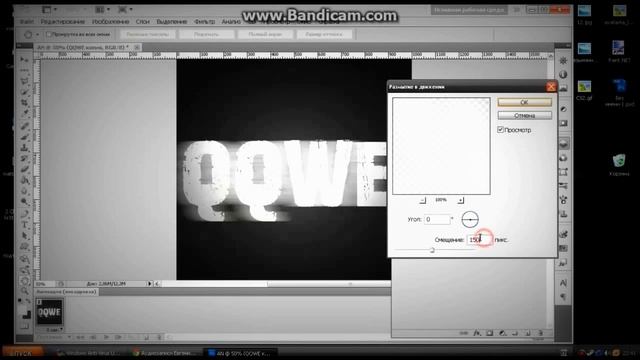640x360 pixels.
Task: Open the Файл menu
Action: pos(27,21)
